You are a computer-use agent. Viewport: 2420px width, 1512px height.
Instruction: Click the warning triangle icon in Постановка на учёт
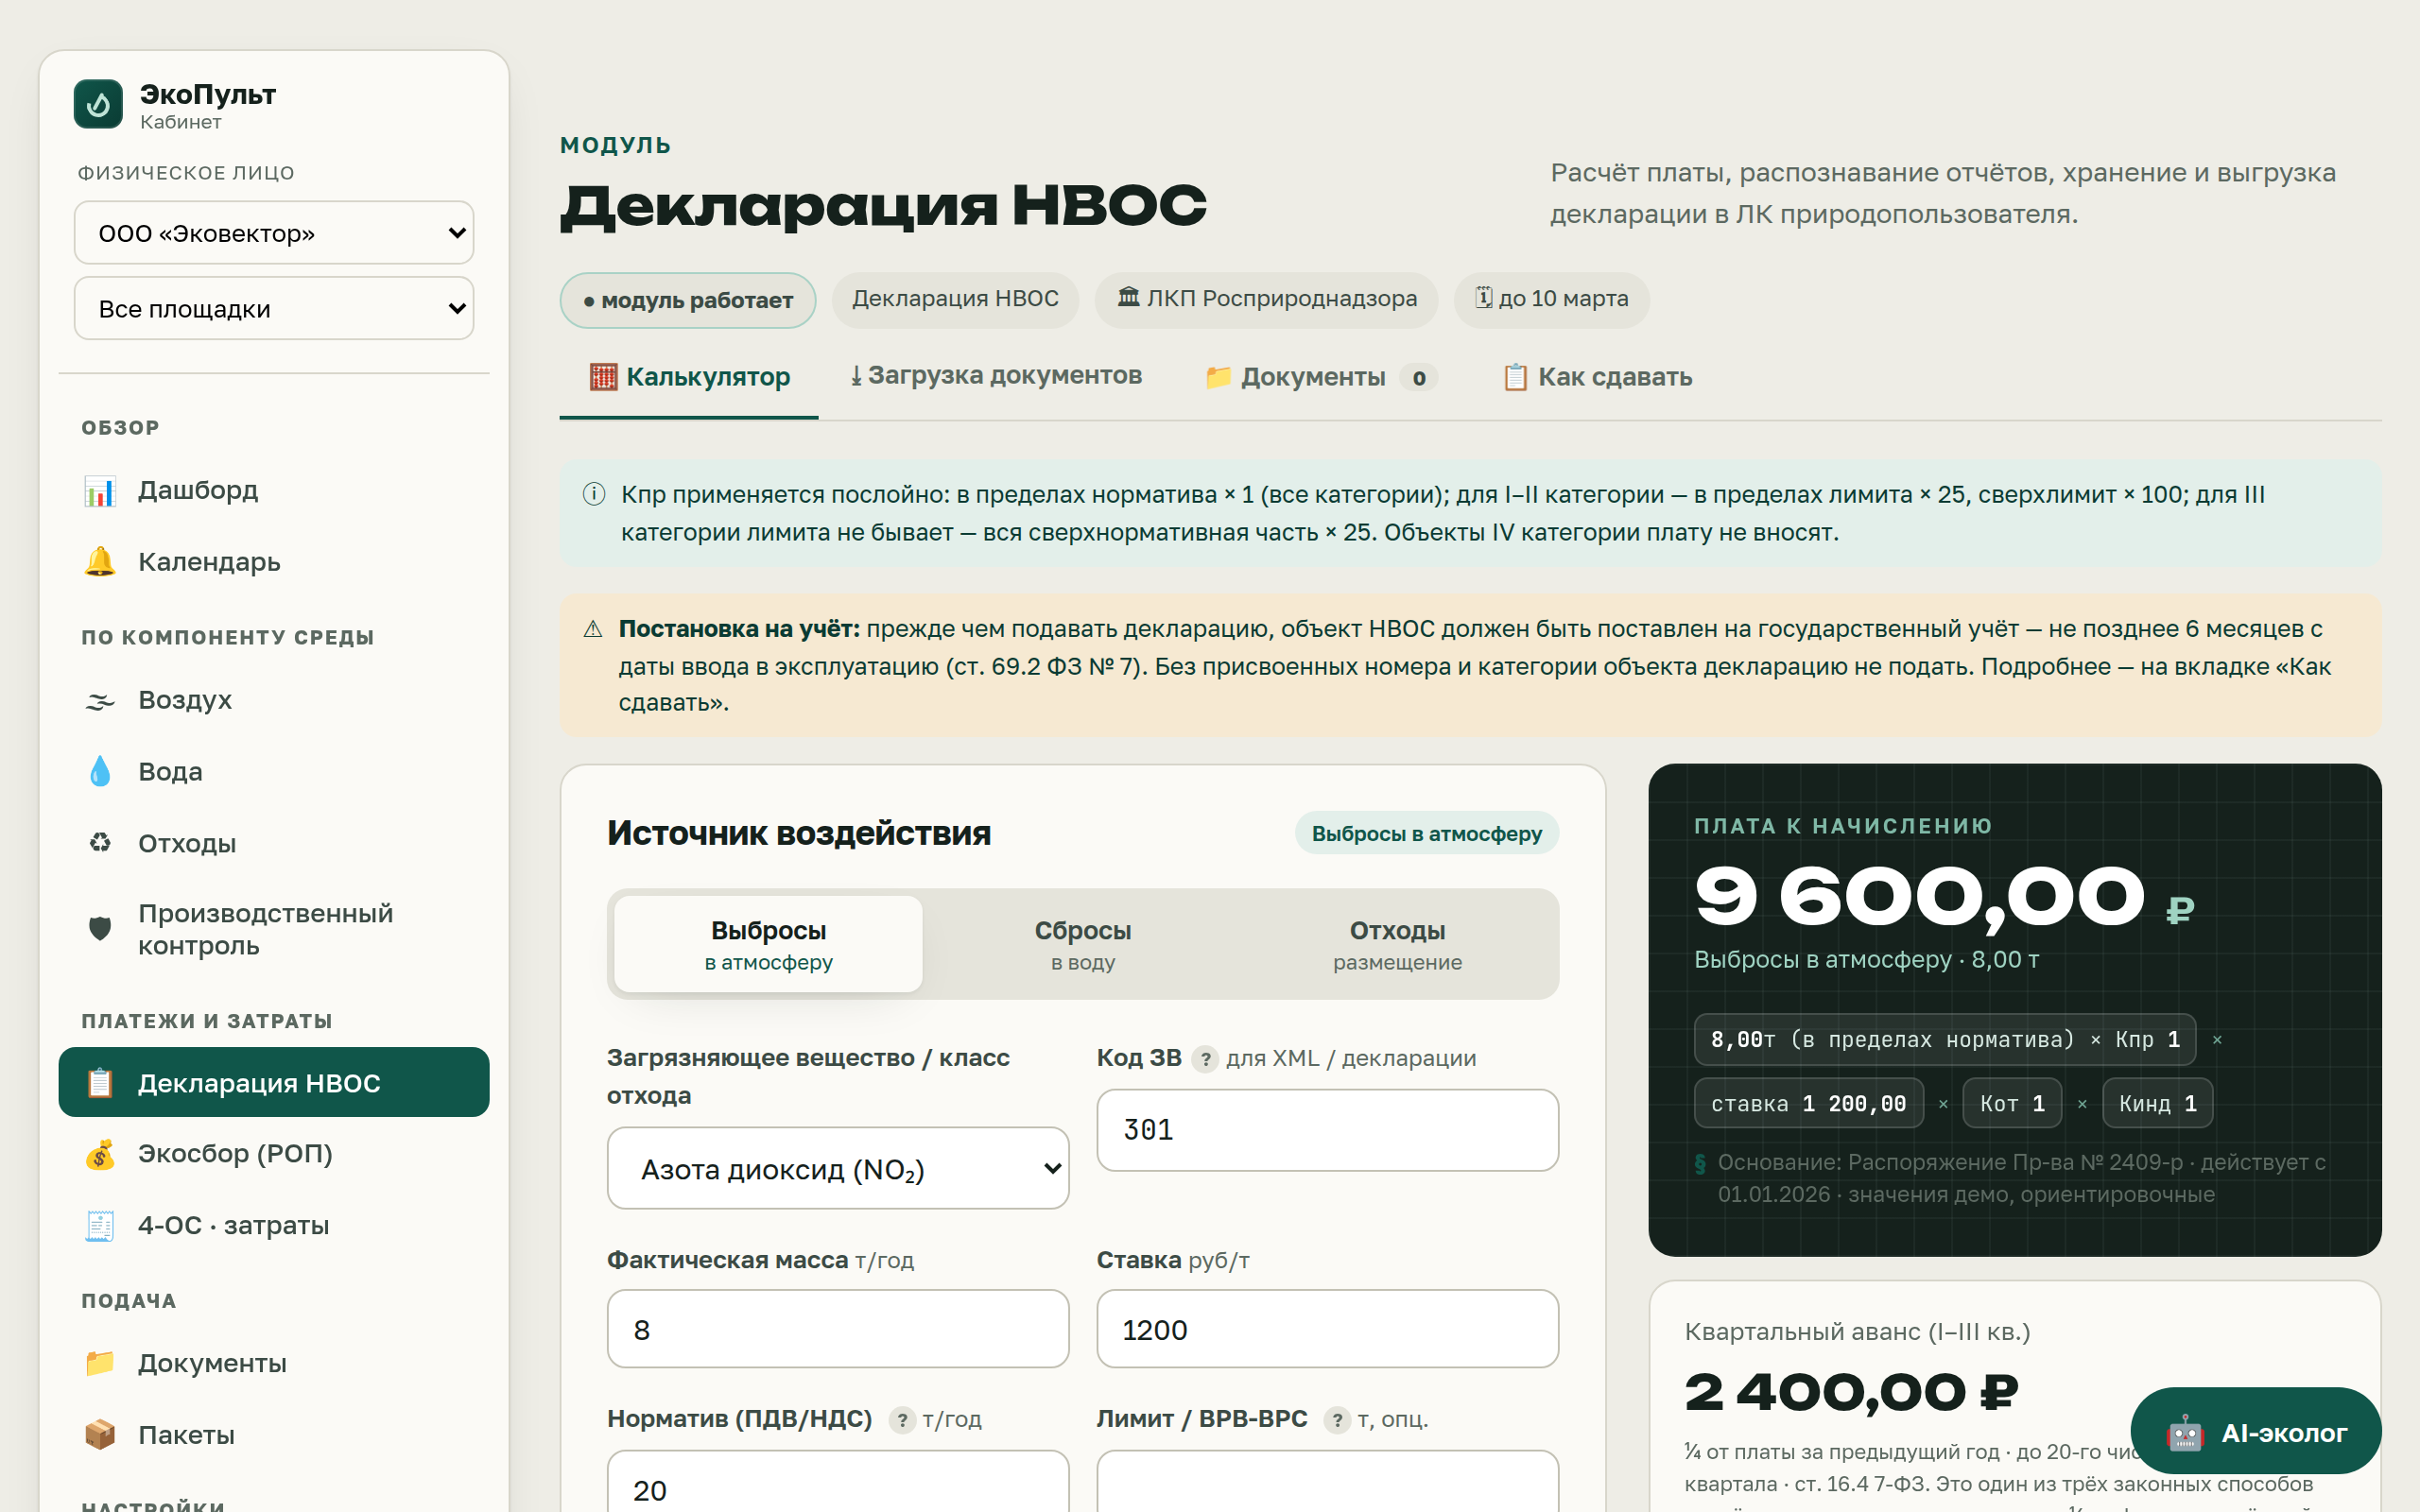593,629
